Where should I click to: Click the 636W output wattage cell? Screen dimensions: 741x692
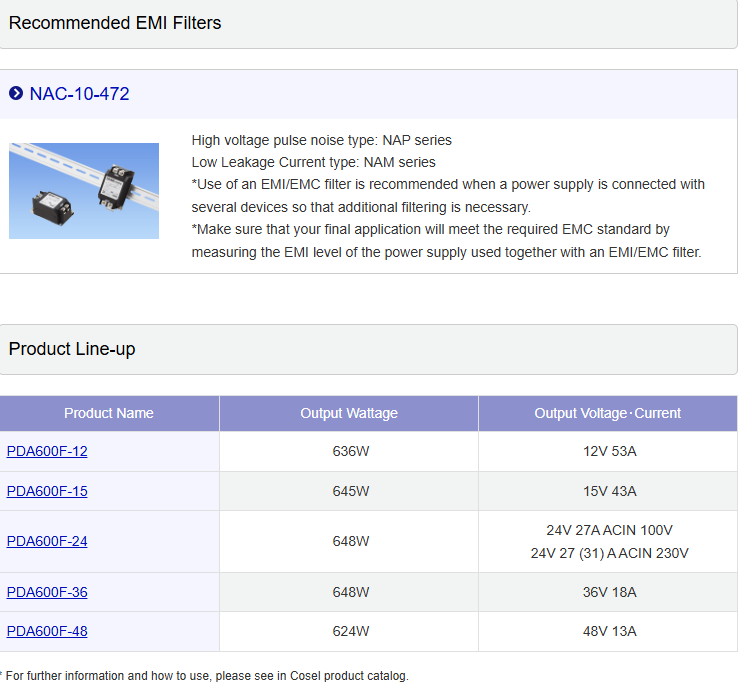tap(351, 451)
